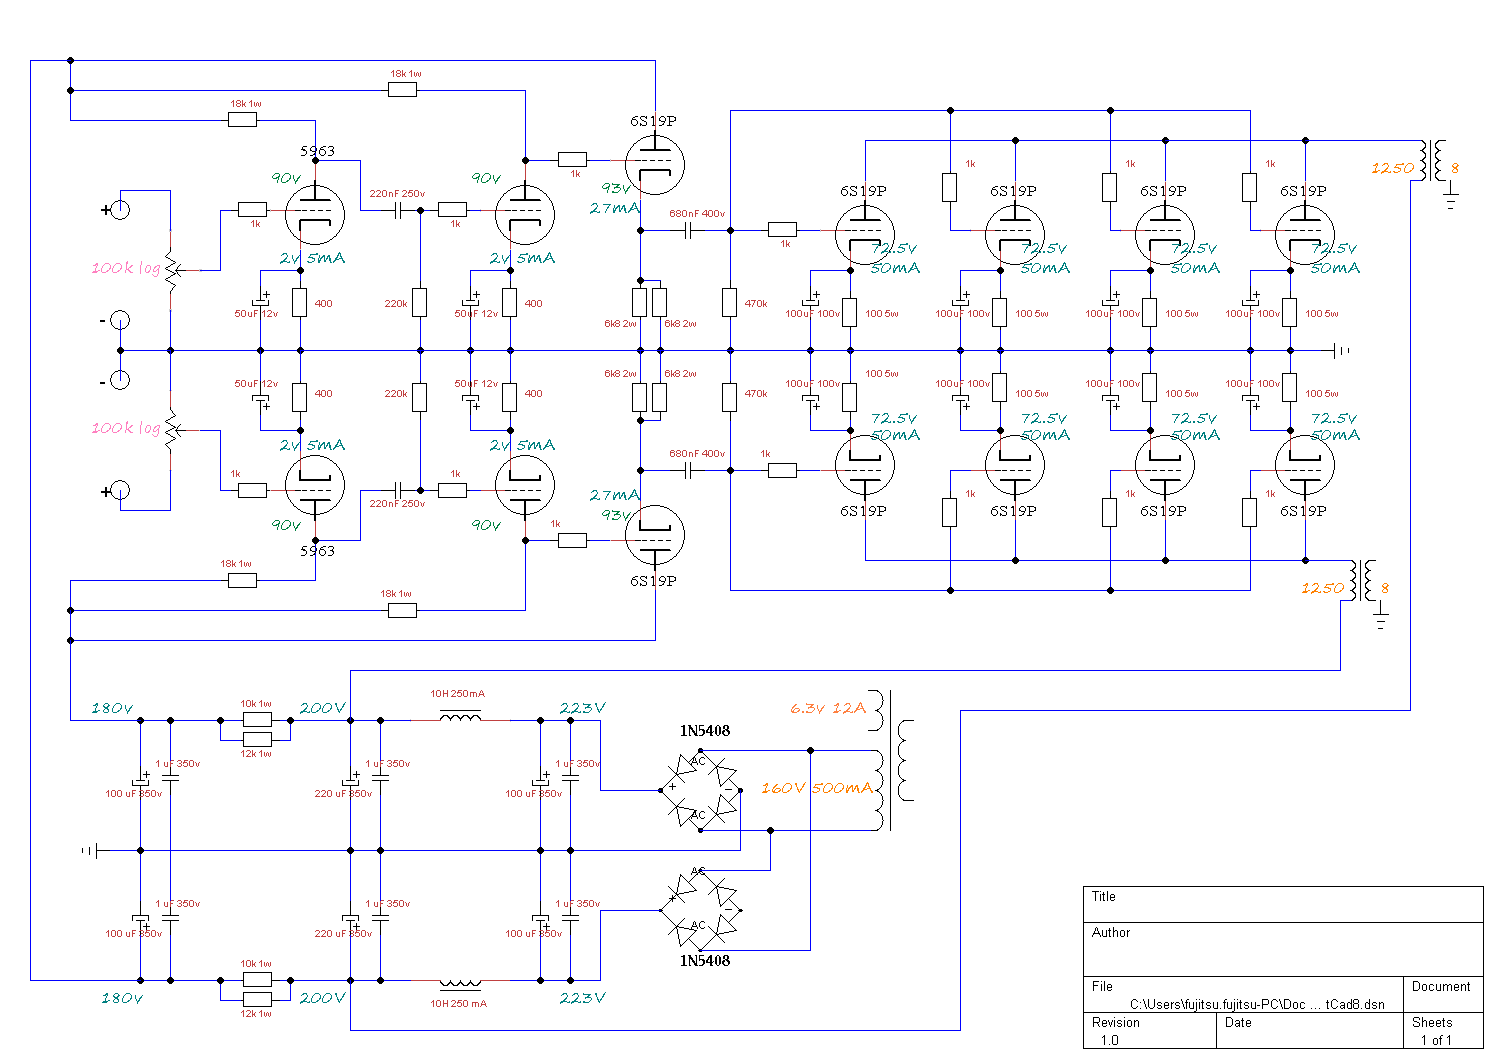Click the upper pink 100k log label
This screenshot has width=1495, height=1060.
click(x=126, y=268)
